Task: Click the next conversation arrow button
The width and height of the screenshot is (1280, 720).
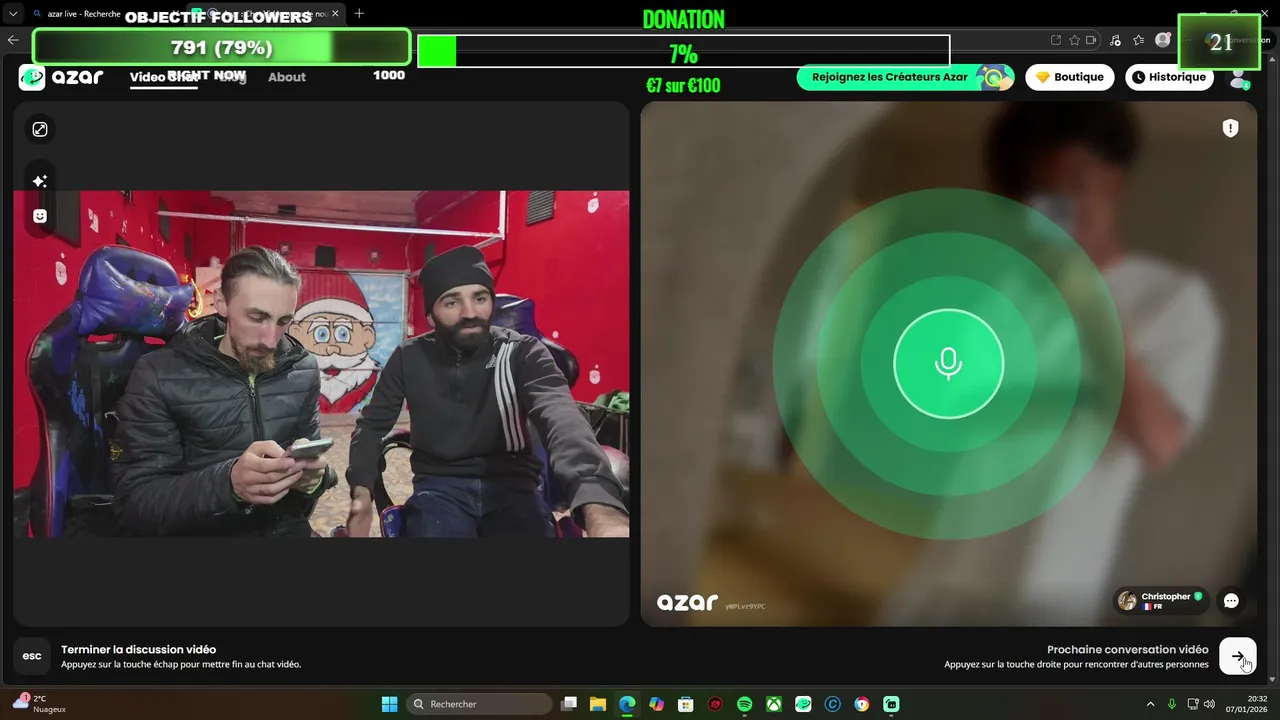Action: pos(1238,657)
